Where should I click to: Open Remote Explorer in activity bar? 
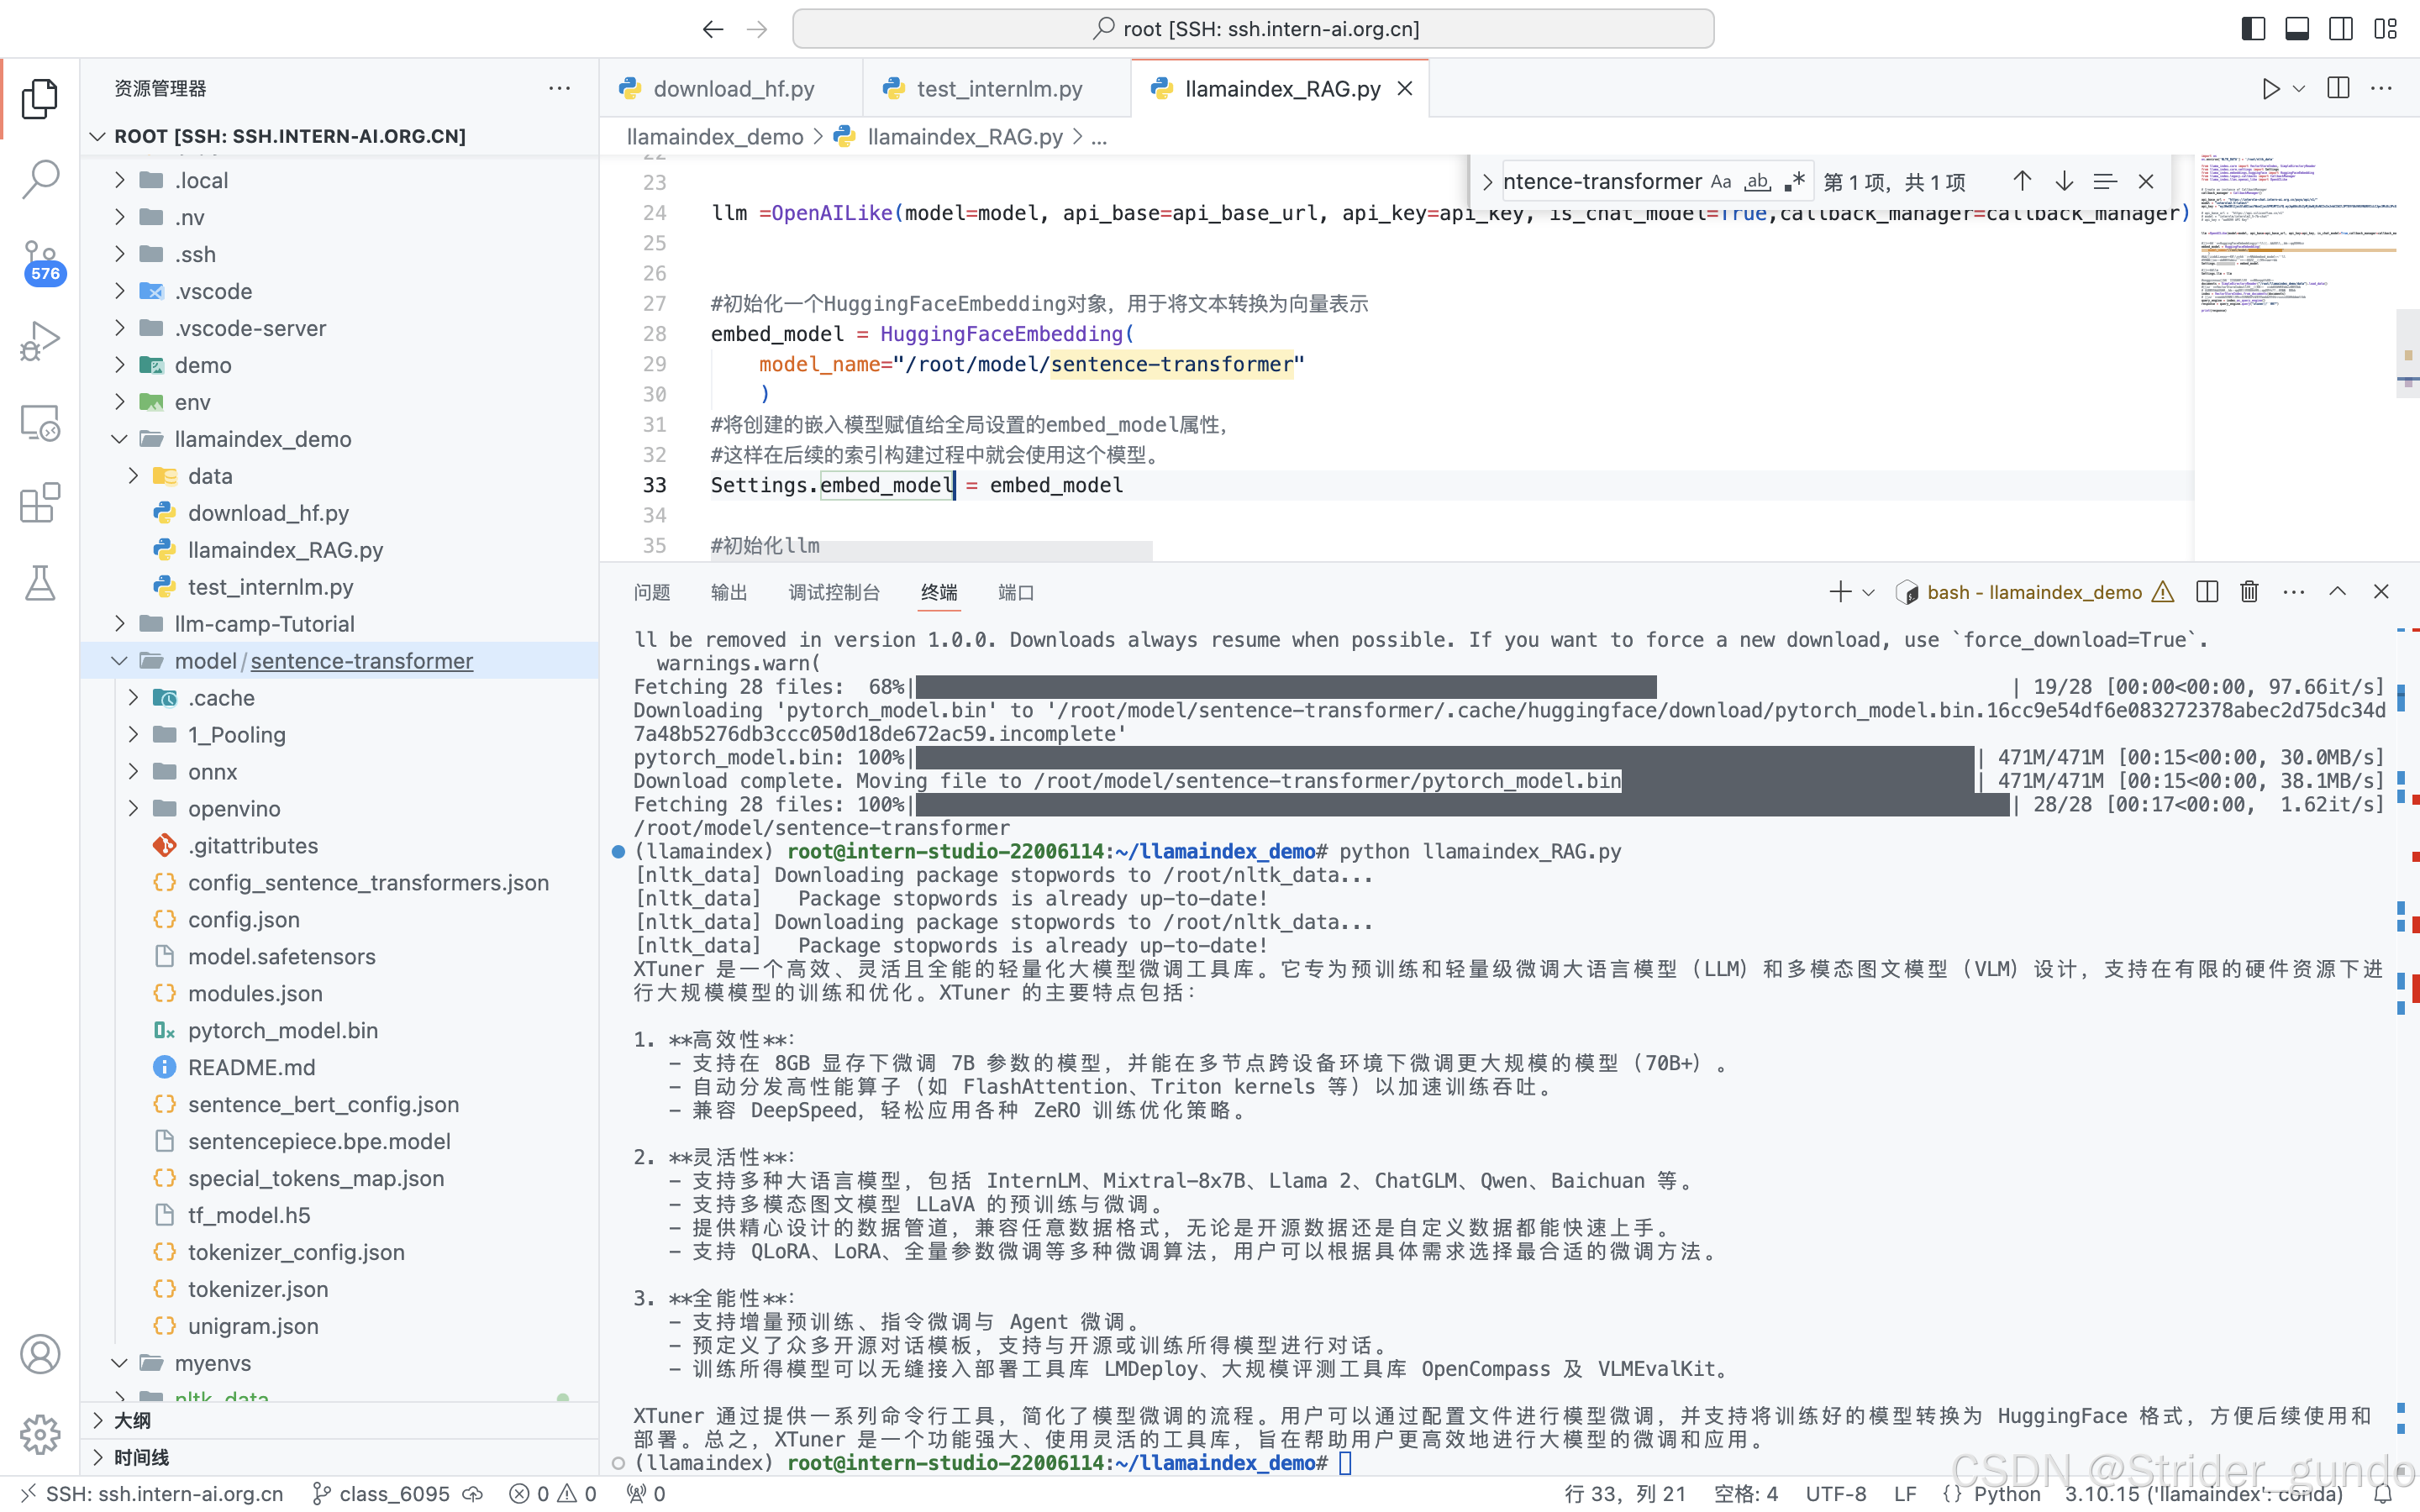point(40,422)
